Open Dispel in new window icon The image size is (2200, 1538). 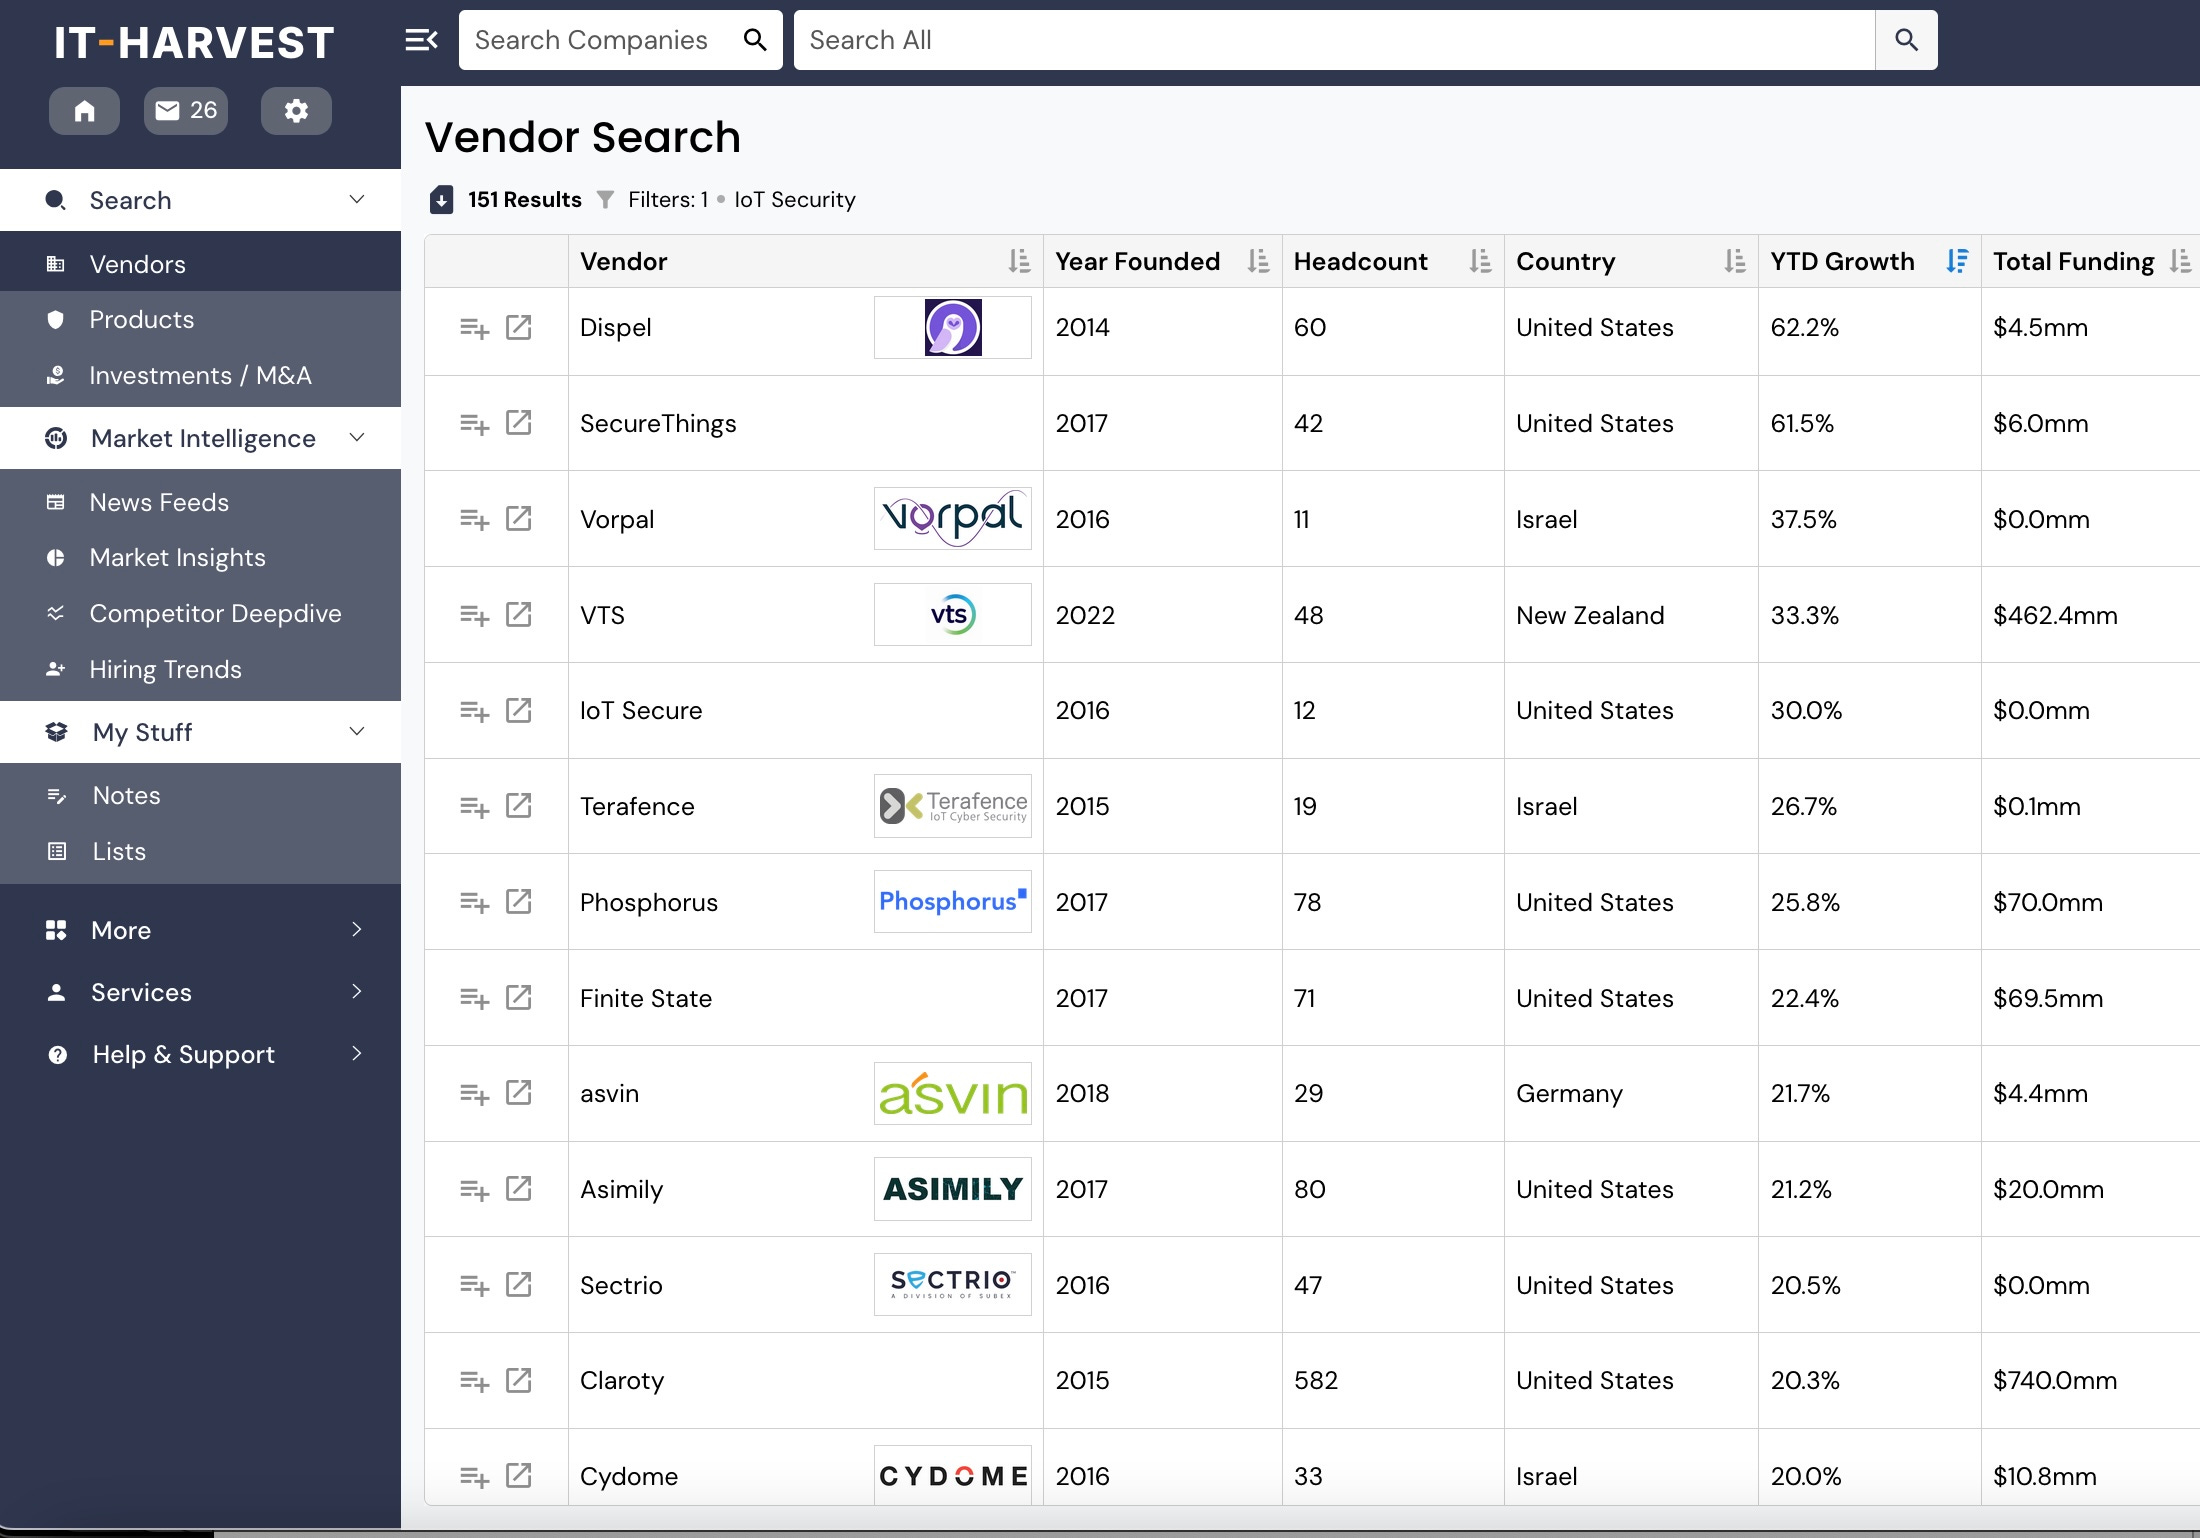click(x=518, y=327)
